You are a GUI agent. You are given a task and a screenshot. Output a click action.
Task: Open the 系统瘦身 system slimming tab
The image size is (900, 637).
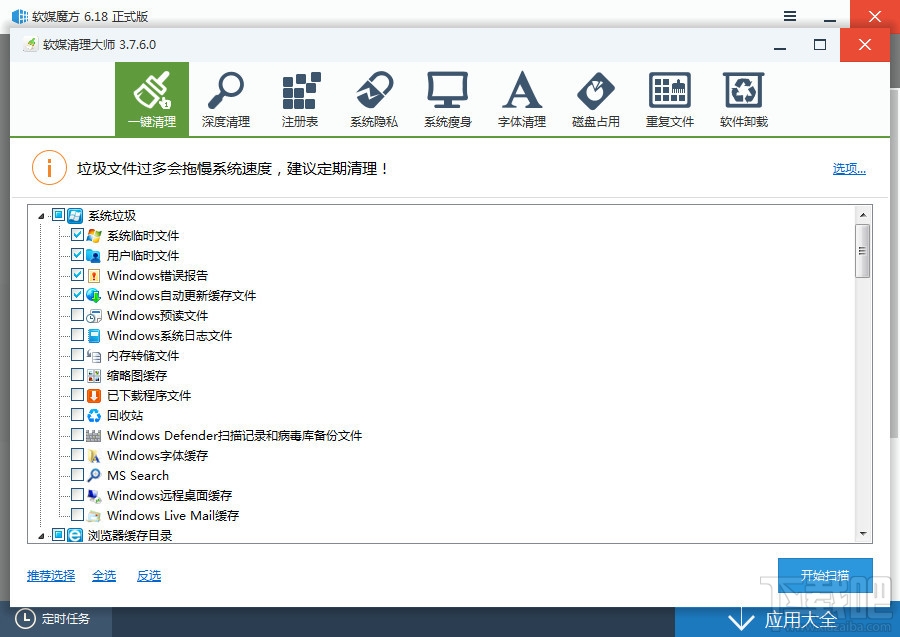448,99
